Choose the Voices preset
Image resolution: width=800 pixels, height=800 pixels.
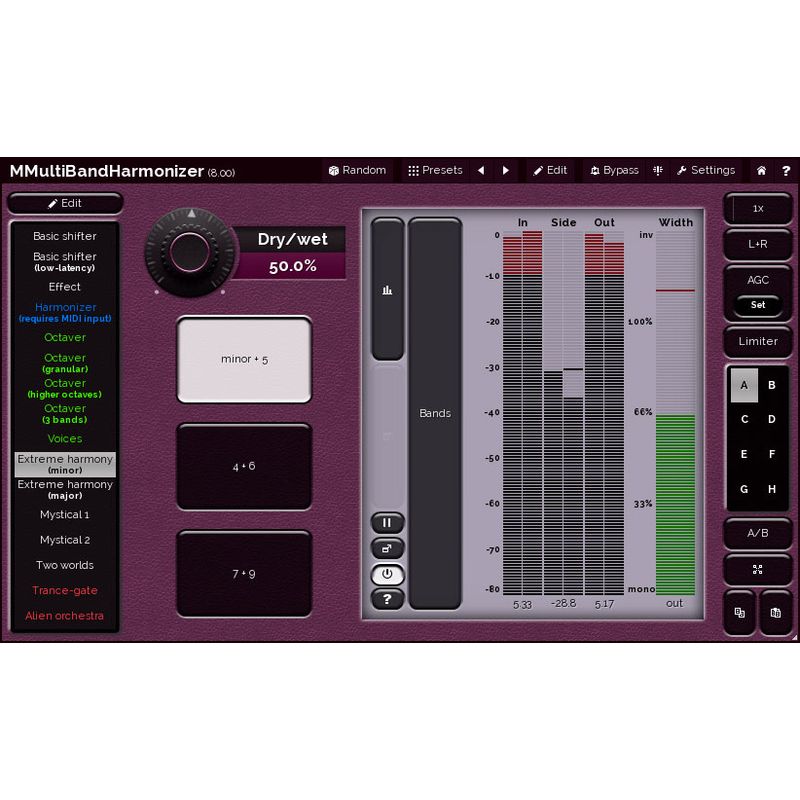click(65, 439)
